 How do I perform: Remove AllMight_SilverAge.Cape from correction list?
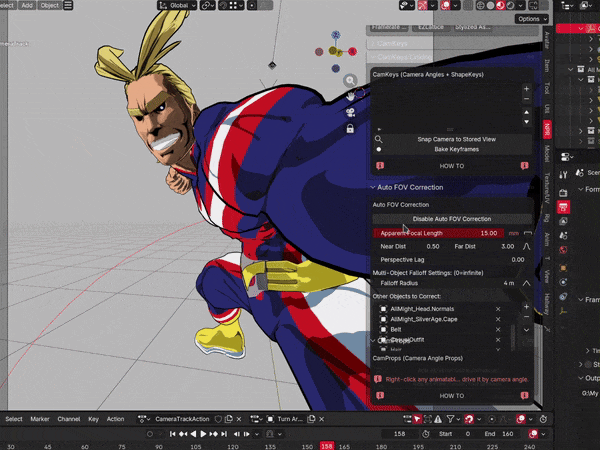[x=498, y=319]
